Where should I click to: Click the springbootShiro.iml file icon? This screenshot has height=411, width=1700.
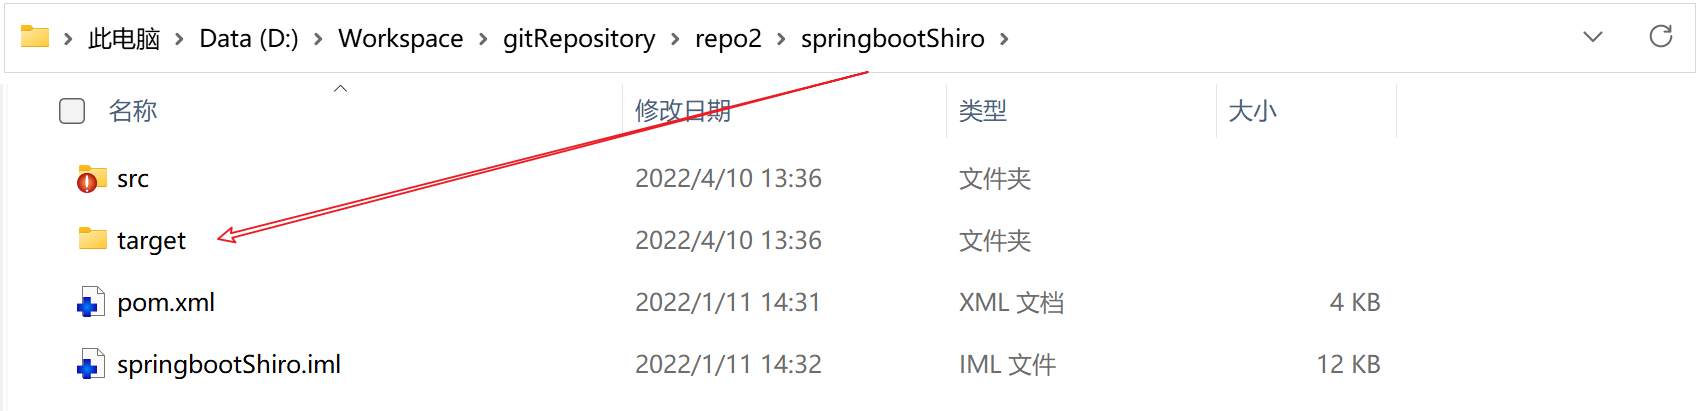[x=91, y=364]
